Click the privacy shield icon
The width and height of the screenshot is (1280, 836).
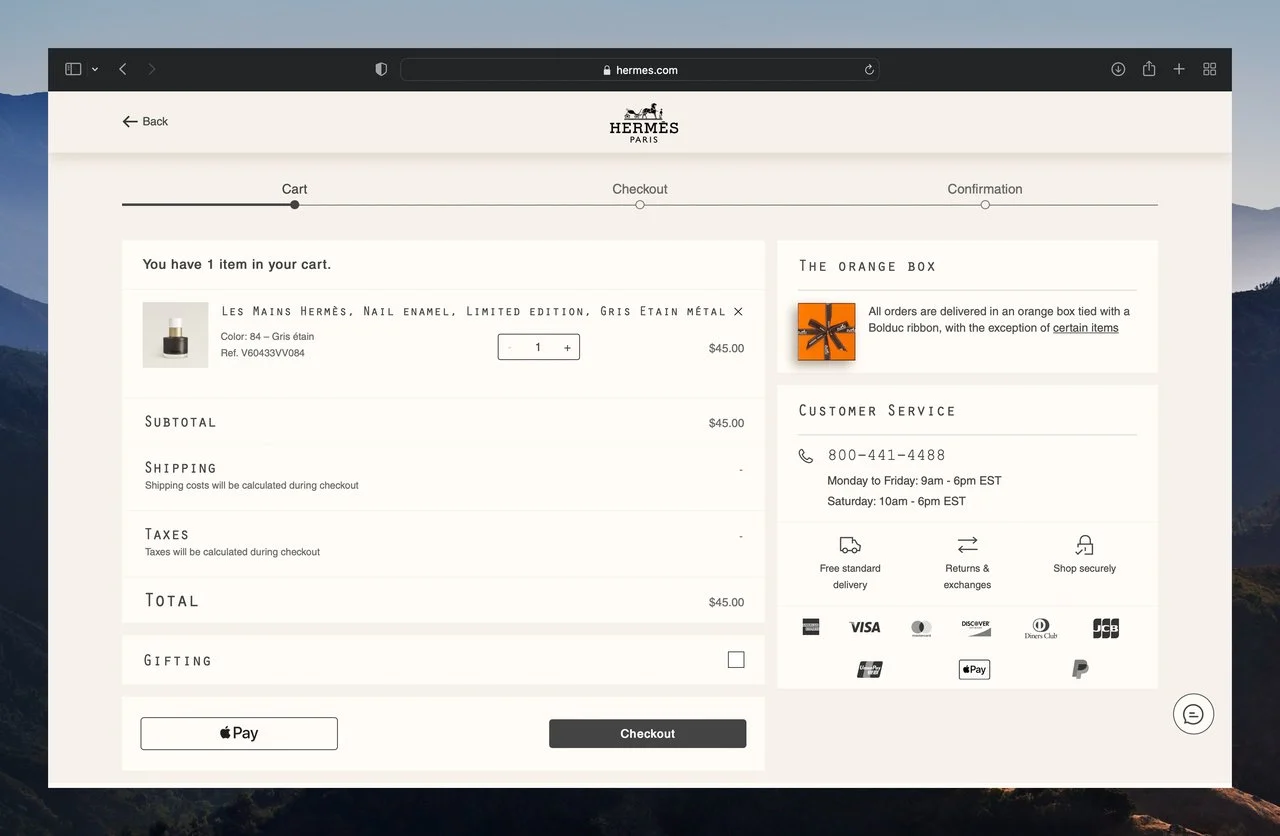[381, 70]
